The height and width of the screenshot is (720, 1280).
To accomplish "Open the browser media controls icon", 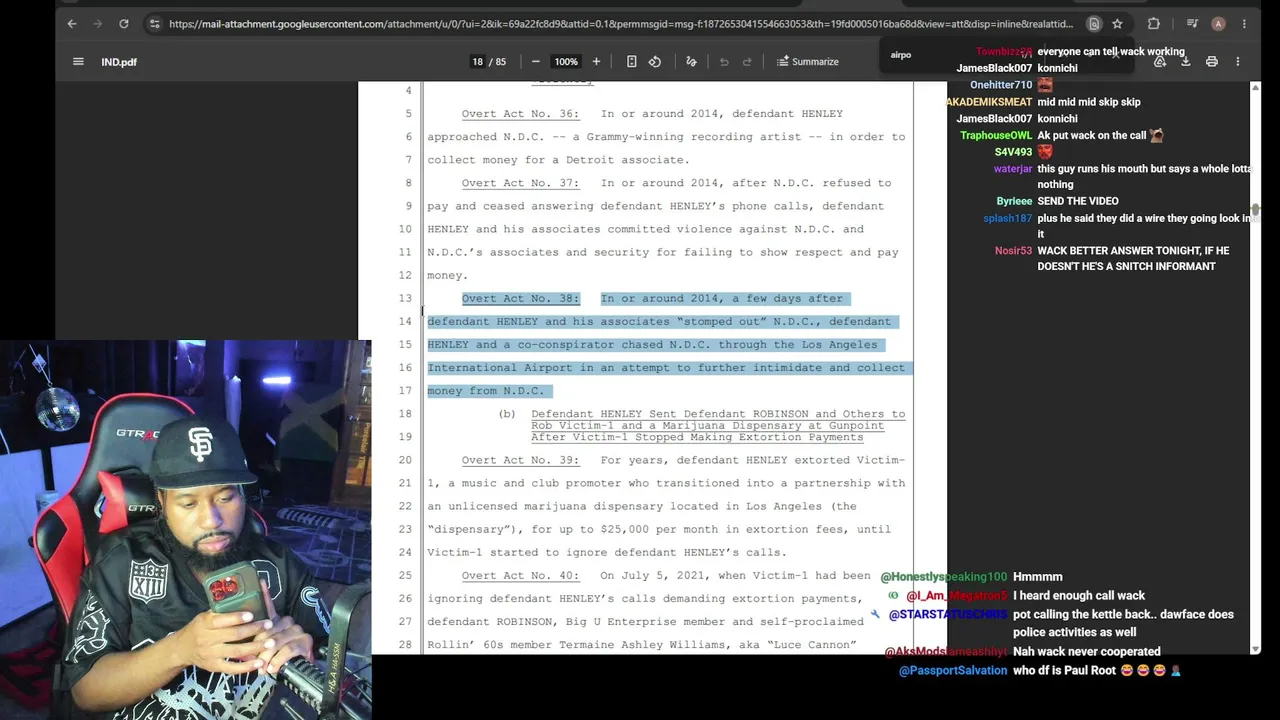I will 1192,24.
